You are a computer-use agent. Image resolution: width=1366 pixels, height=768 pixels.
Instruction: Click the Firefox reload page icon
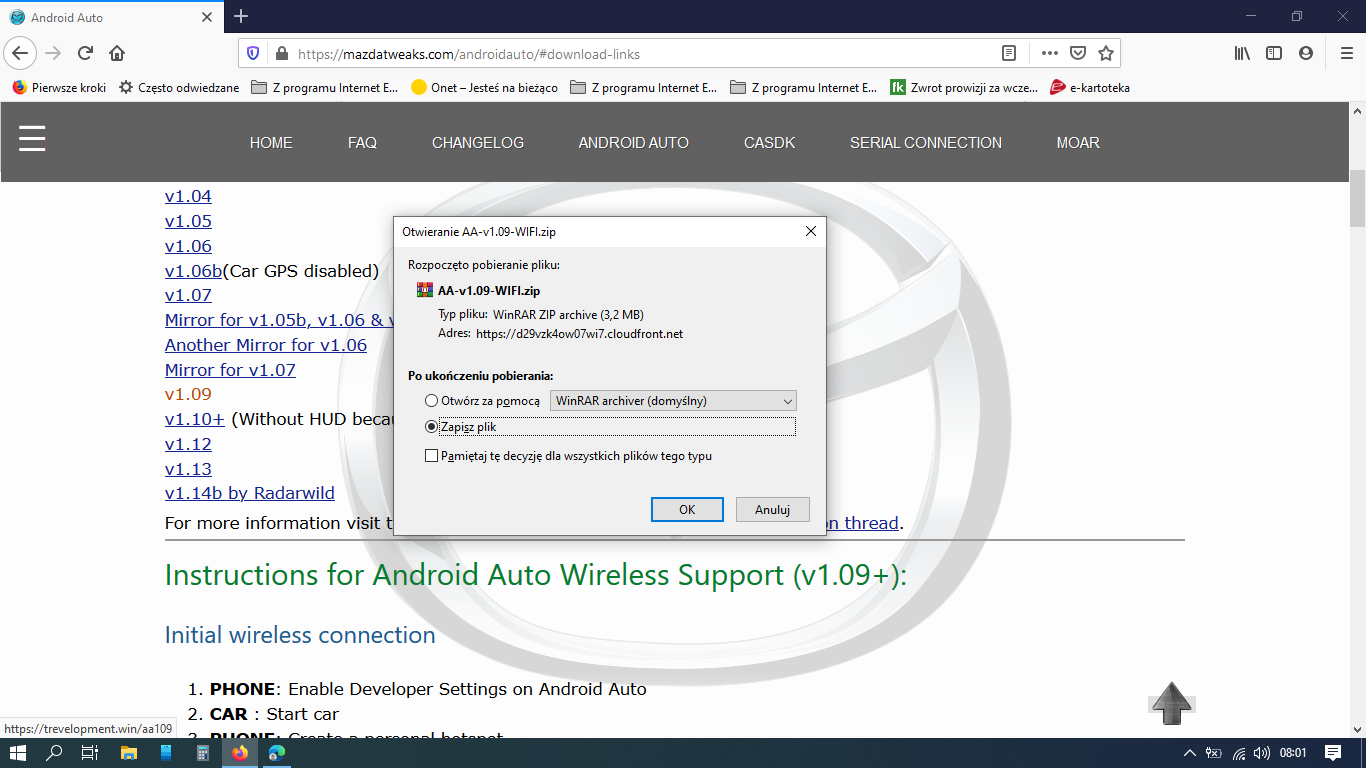click(85, 53)
